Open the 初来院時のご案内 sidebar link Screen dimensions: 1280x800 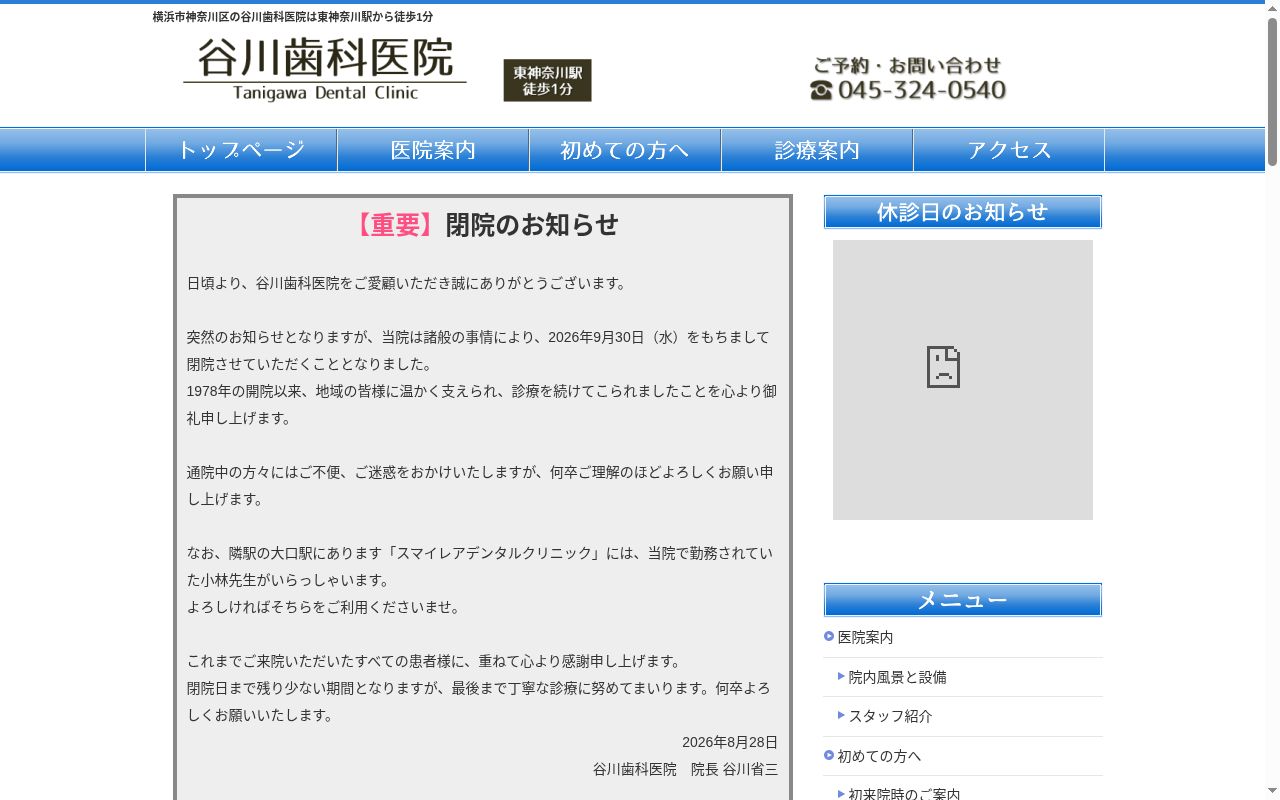[x=904, y=794]
